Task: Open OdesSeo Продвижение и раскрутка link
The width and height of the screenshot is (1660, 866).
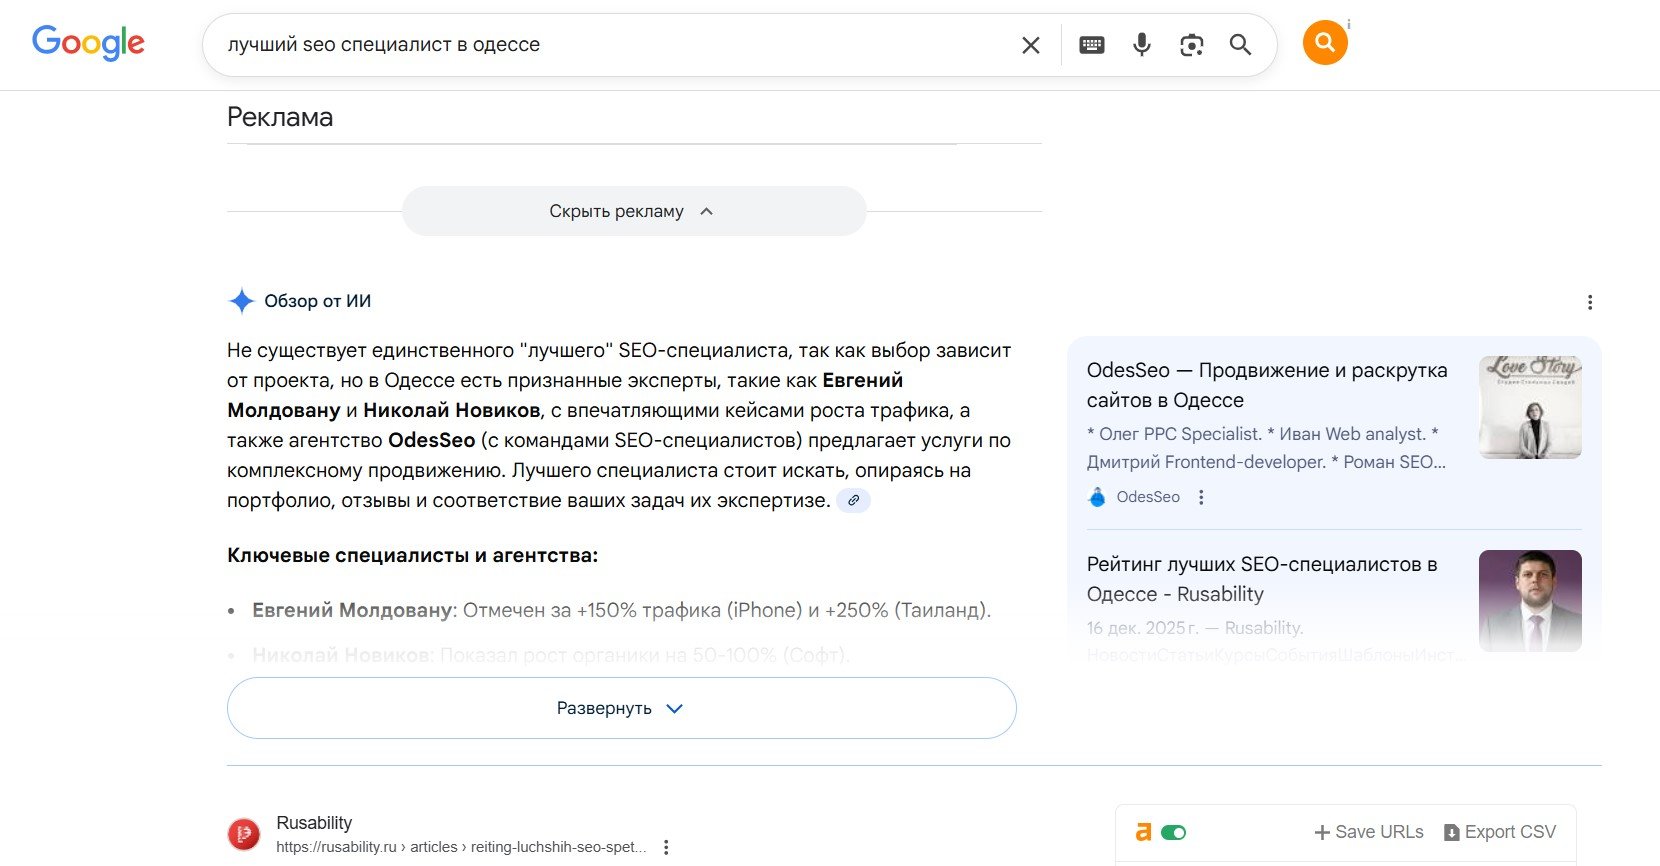Action: 1266,385
